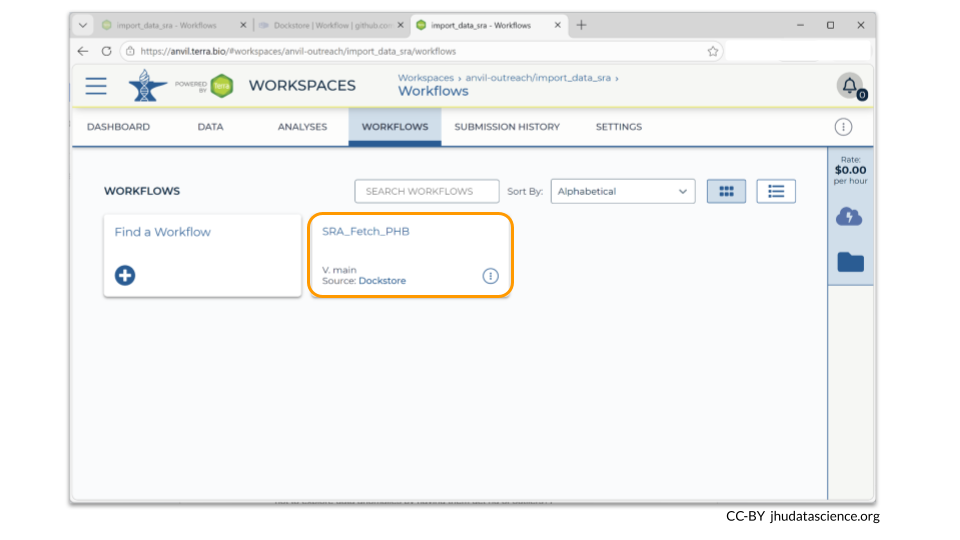Switch to list view
Image resolution: width=960 pixels, height=540 pixels.
pyautogui.click(x=776, y=191)
